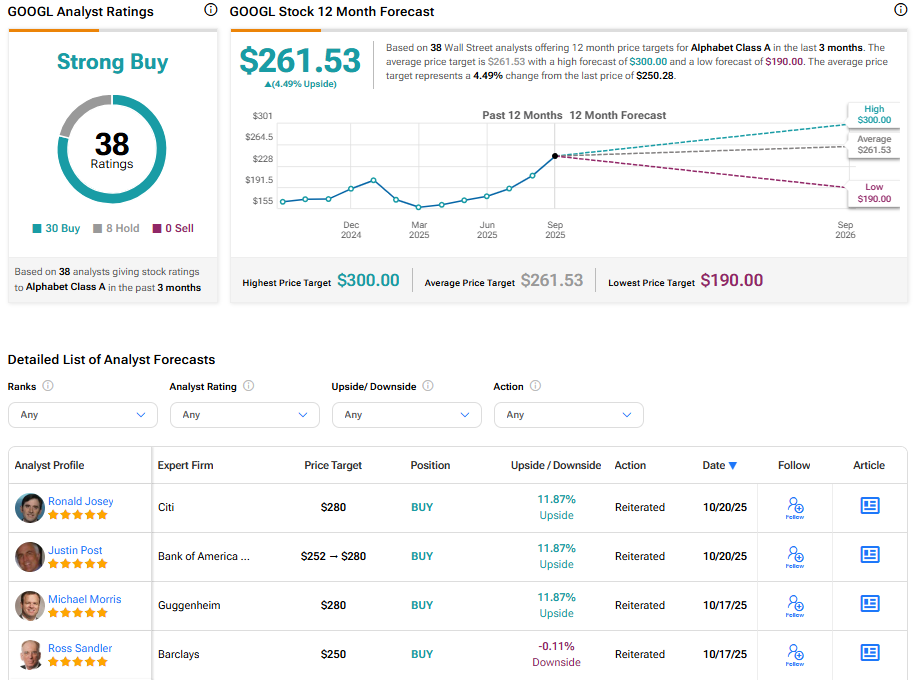This screenshot has height=680, width=913.
Task: Open Ronald Josey's analyst profile link
Action: point(81,501)
